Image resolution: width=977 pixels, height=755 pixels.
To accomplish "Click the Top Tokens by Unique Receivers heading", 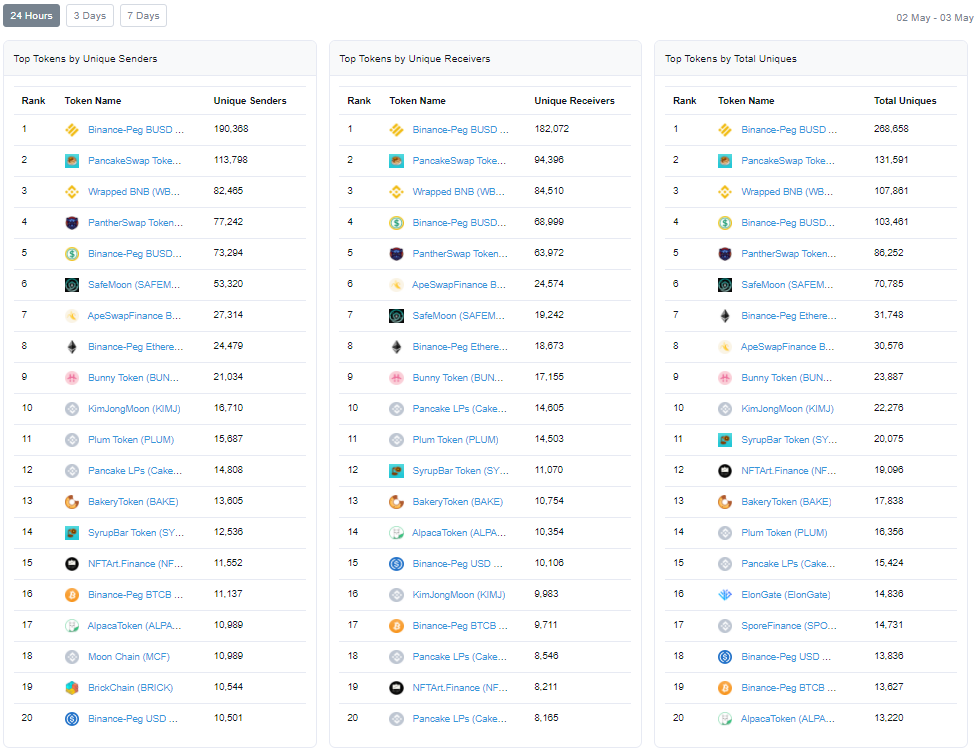I will (414, 59).
